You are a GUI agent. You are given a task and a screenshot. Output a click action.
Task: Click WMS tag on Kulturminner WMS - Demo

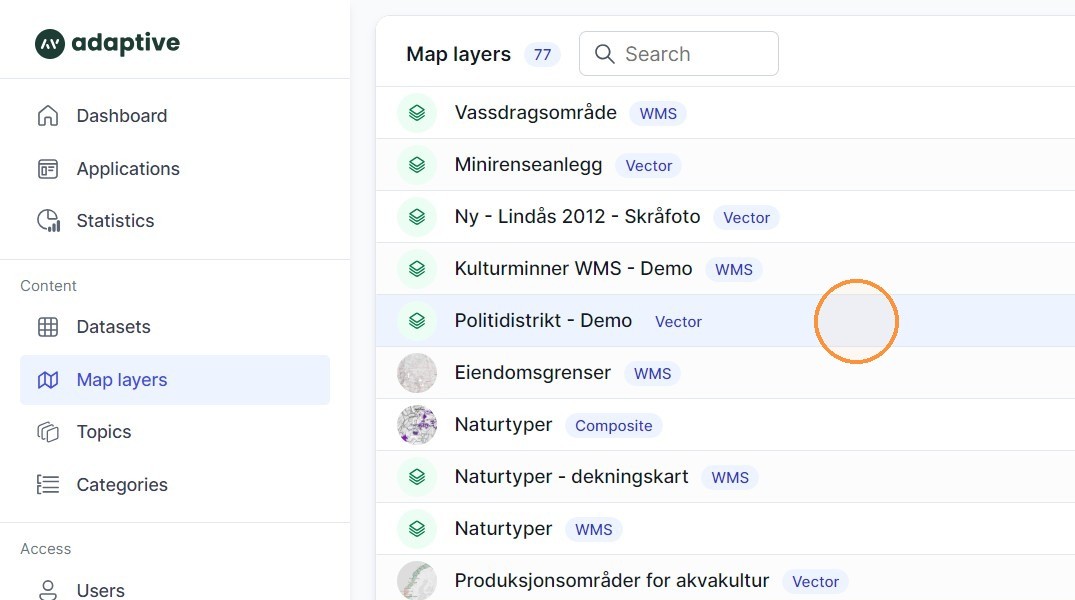coord(734,269)
